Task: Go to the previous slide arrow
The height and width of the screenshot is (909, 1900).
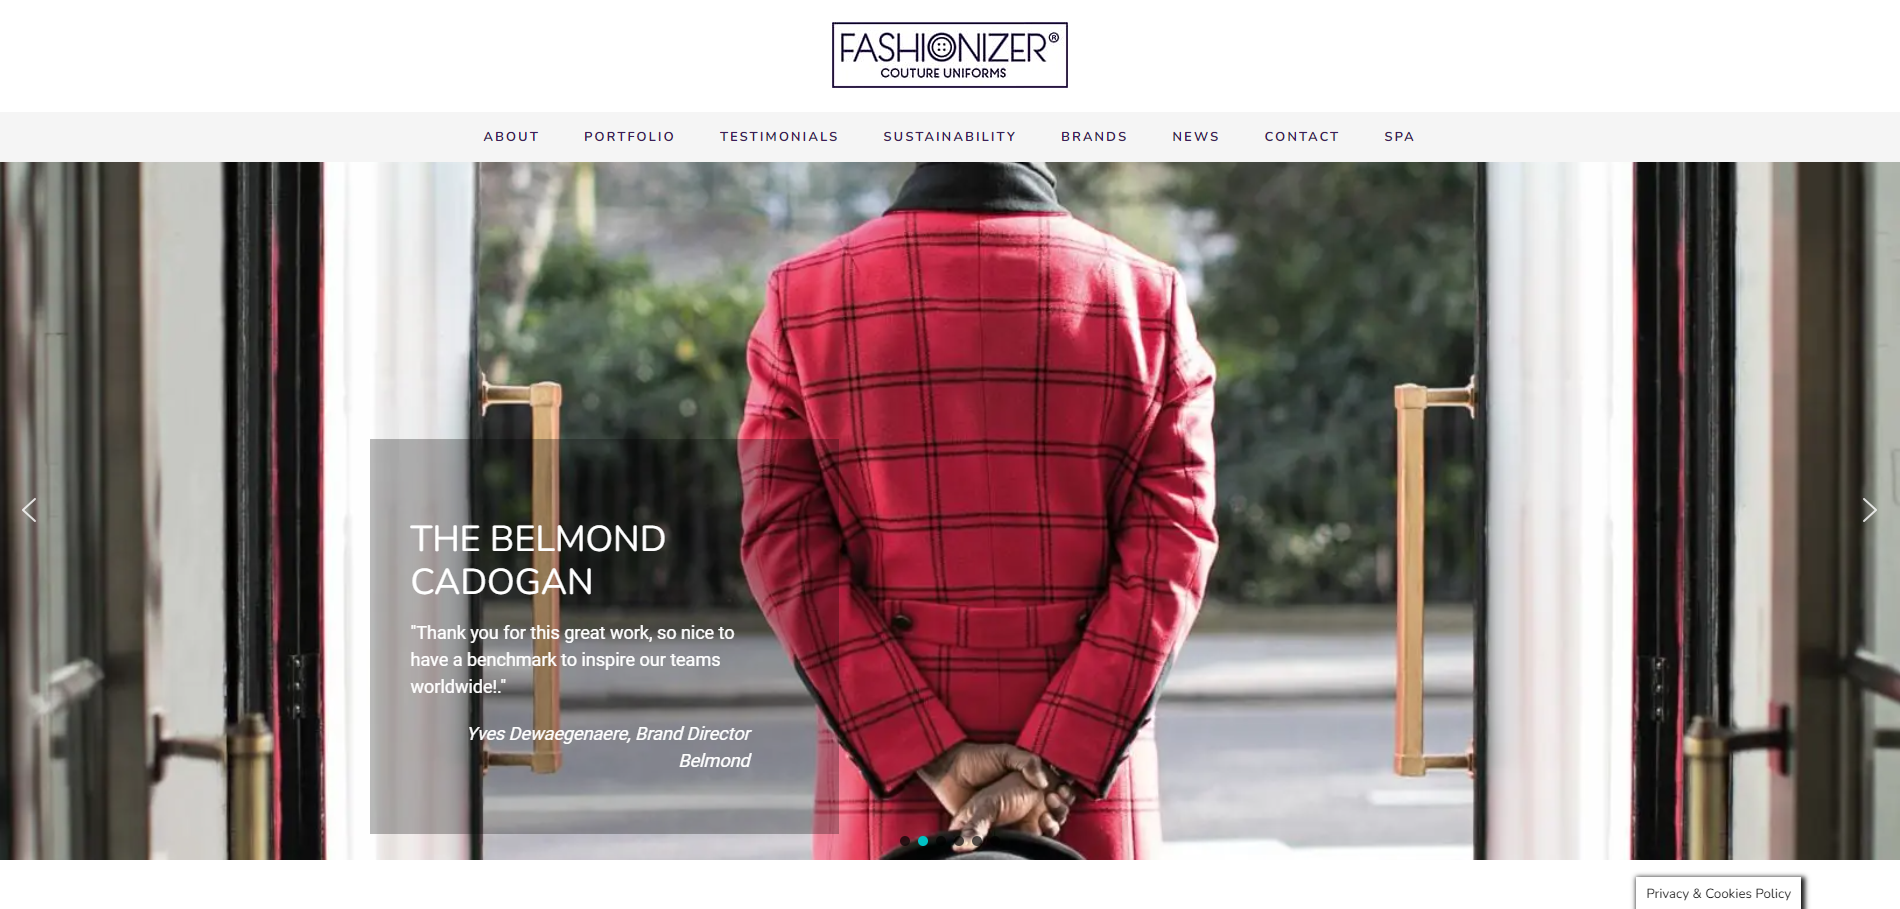Action: pos(29,510)
